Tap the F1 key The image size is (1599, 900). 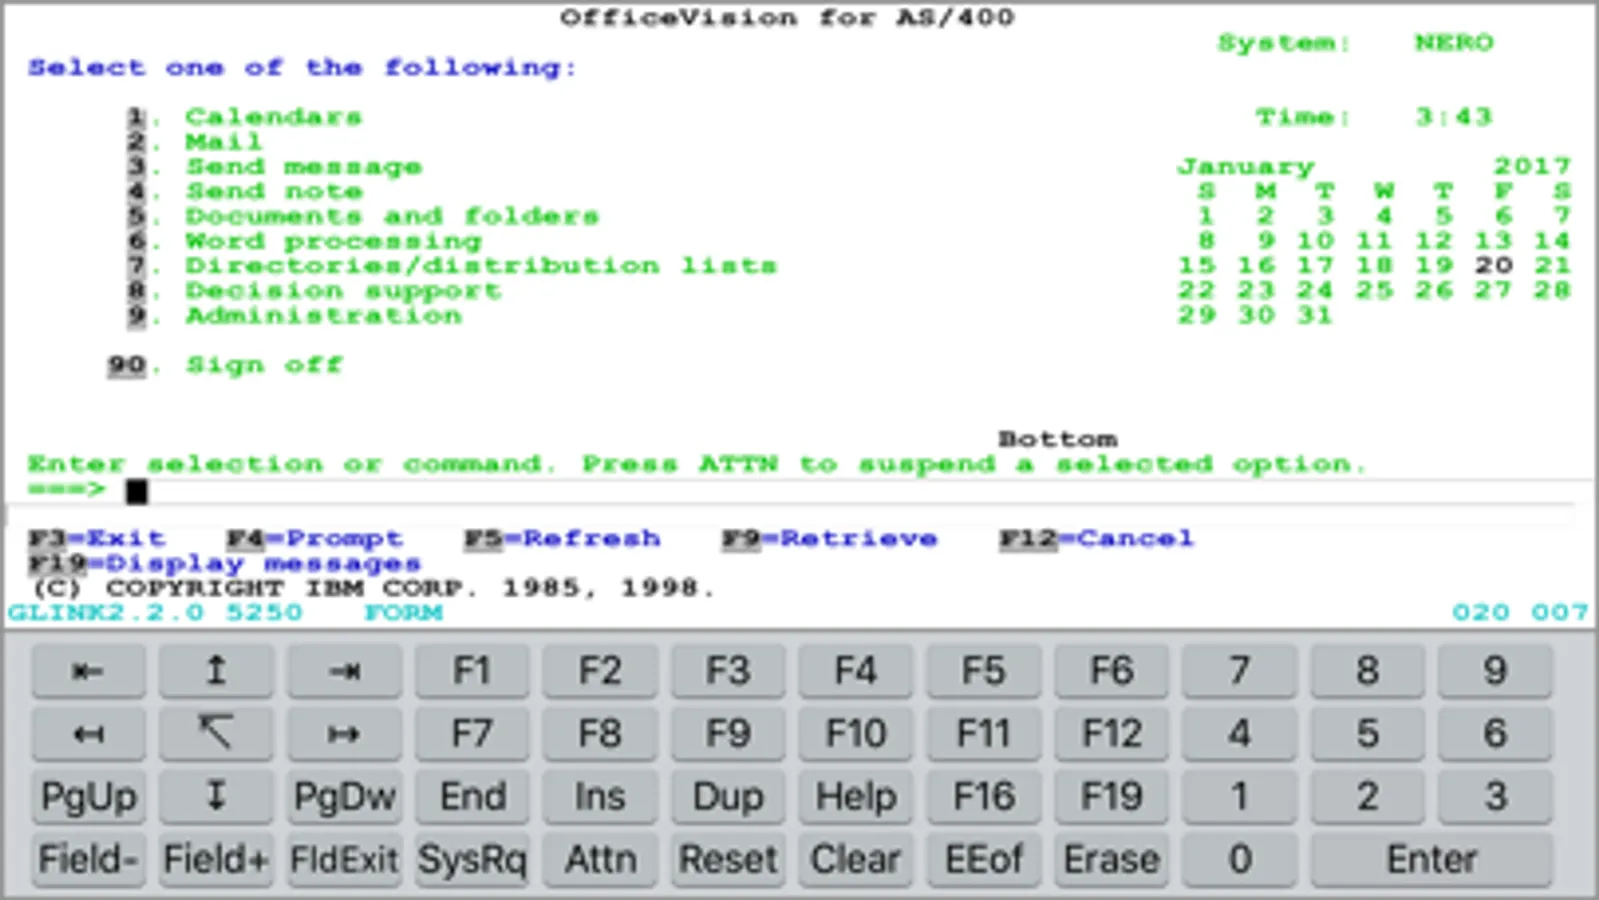click(472, 671)
